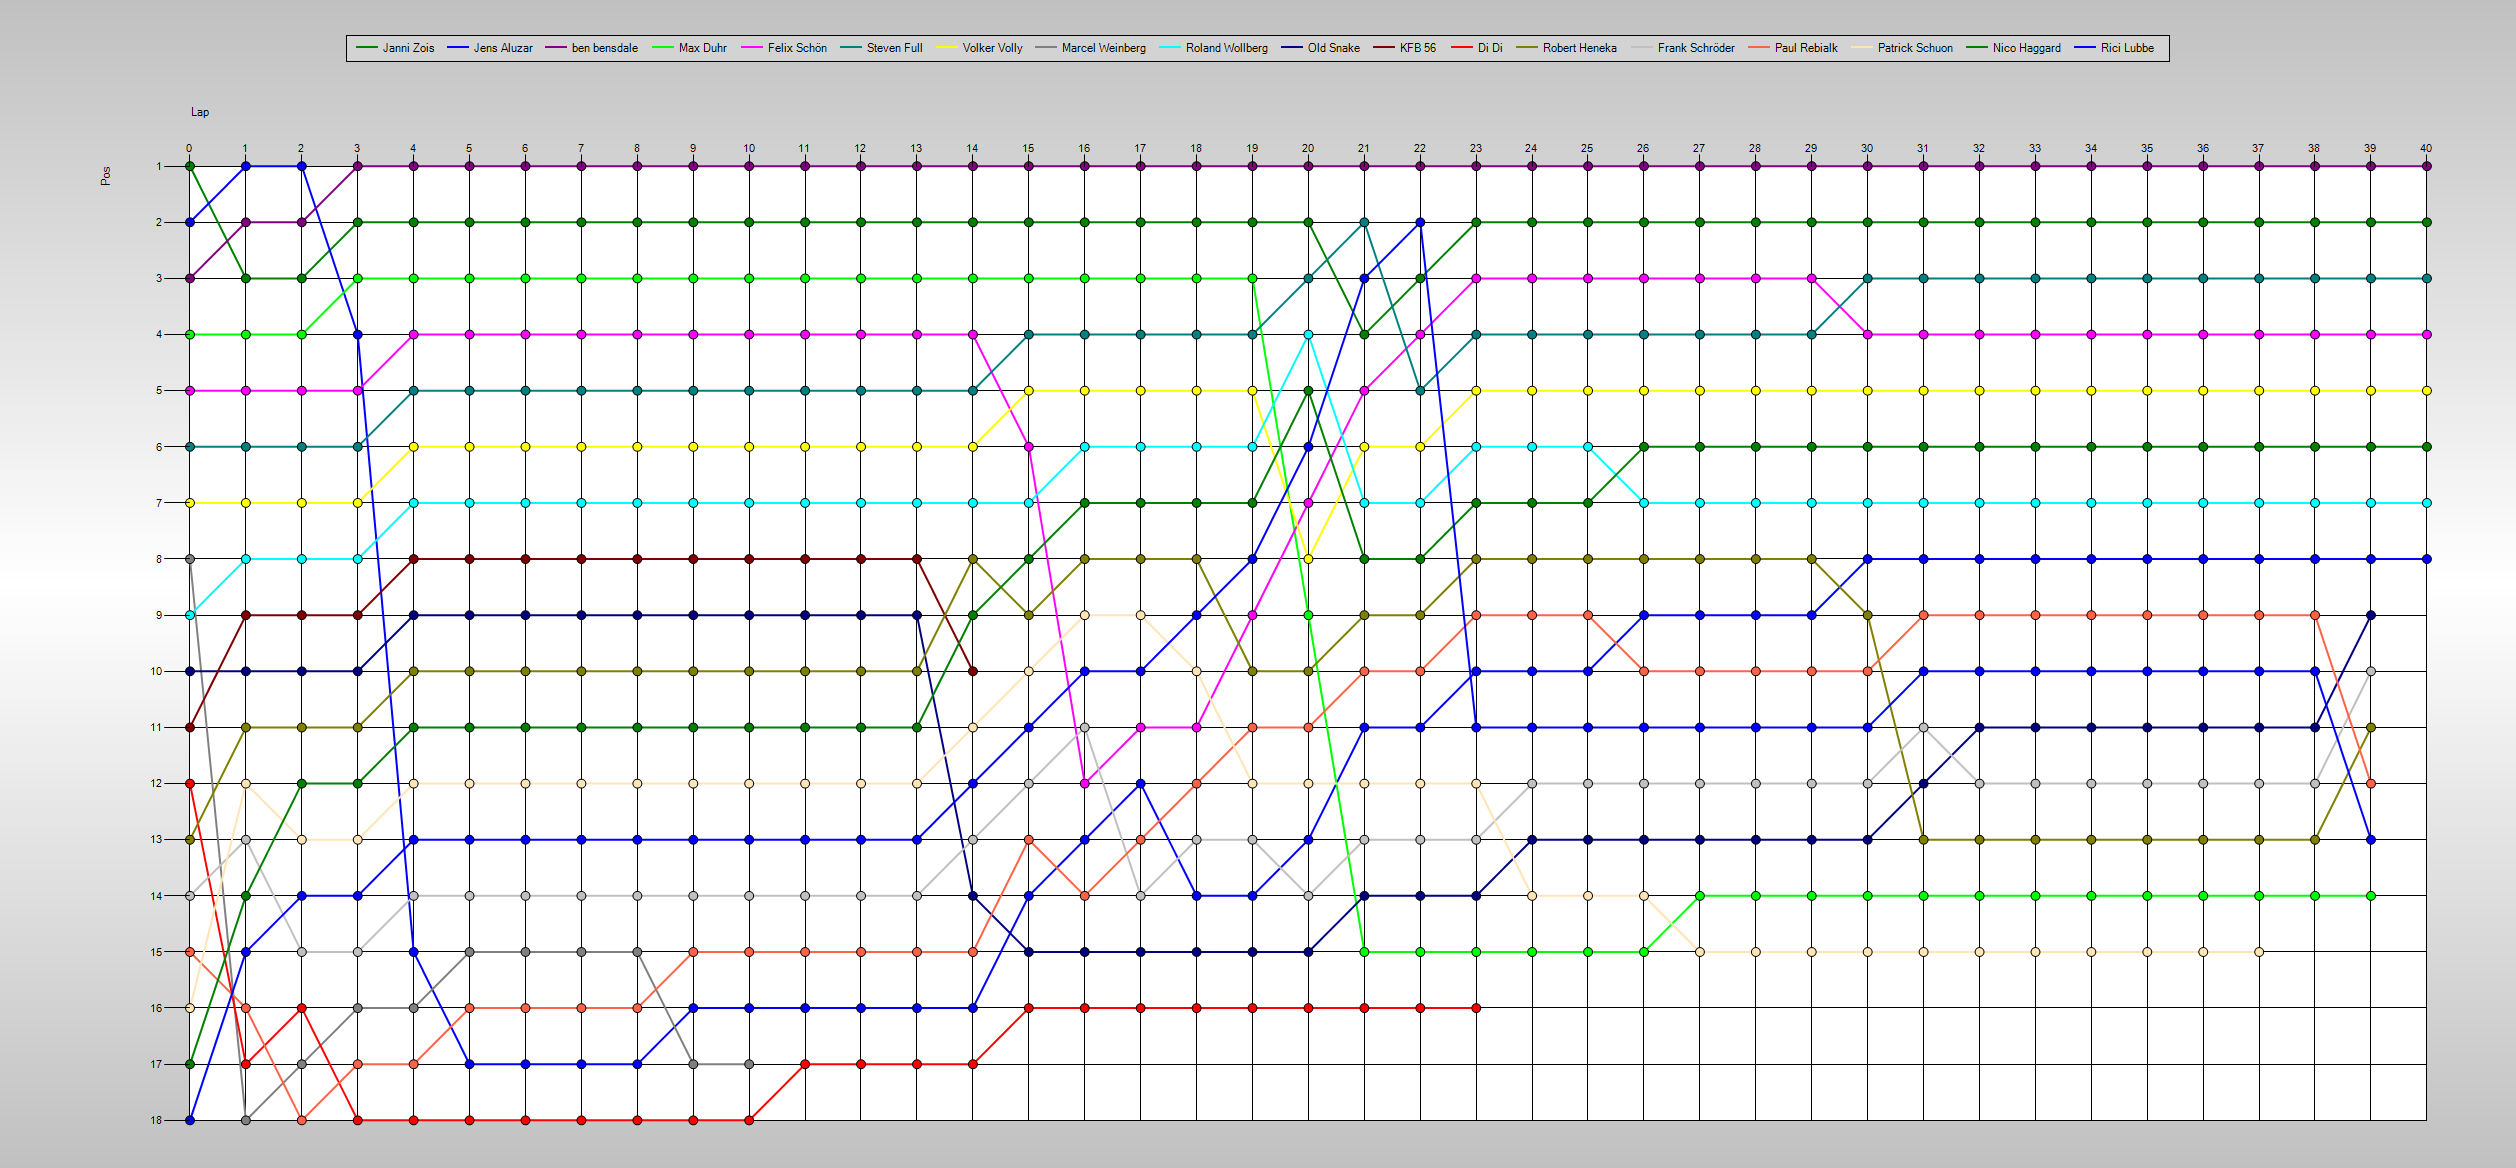Click blue marker at lap 39 position 13
Image resolution: width=2516 pixels, height=1168 pixels.
click(x=2370, y=839)
